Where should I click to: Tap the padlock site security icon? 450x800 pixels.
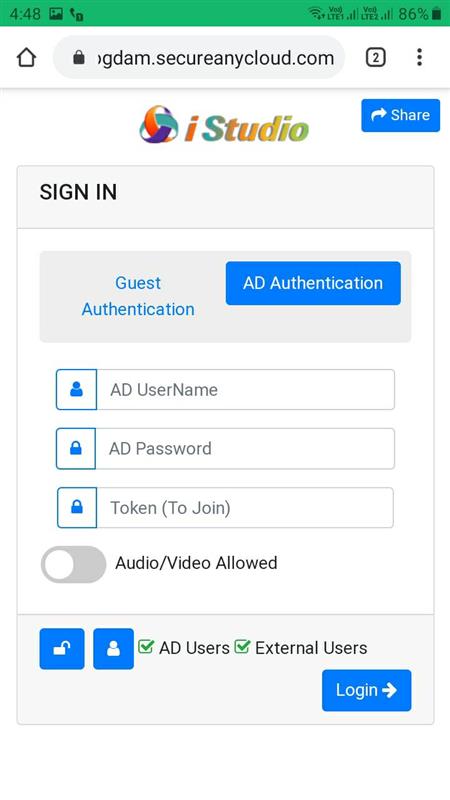click(79, 58)
